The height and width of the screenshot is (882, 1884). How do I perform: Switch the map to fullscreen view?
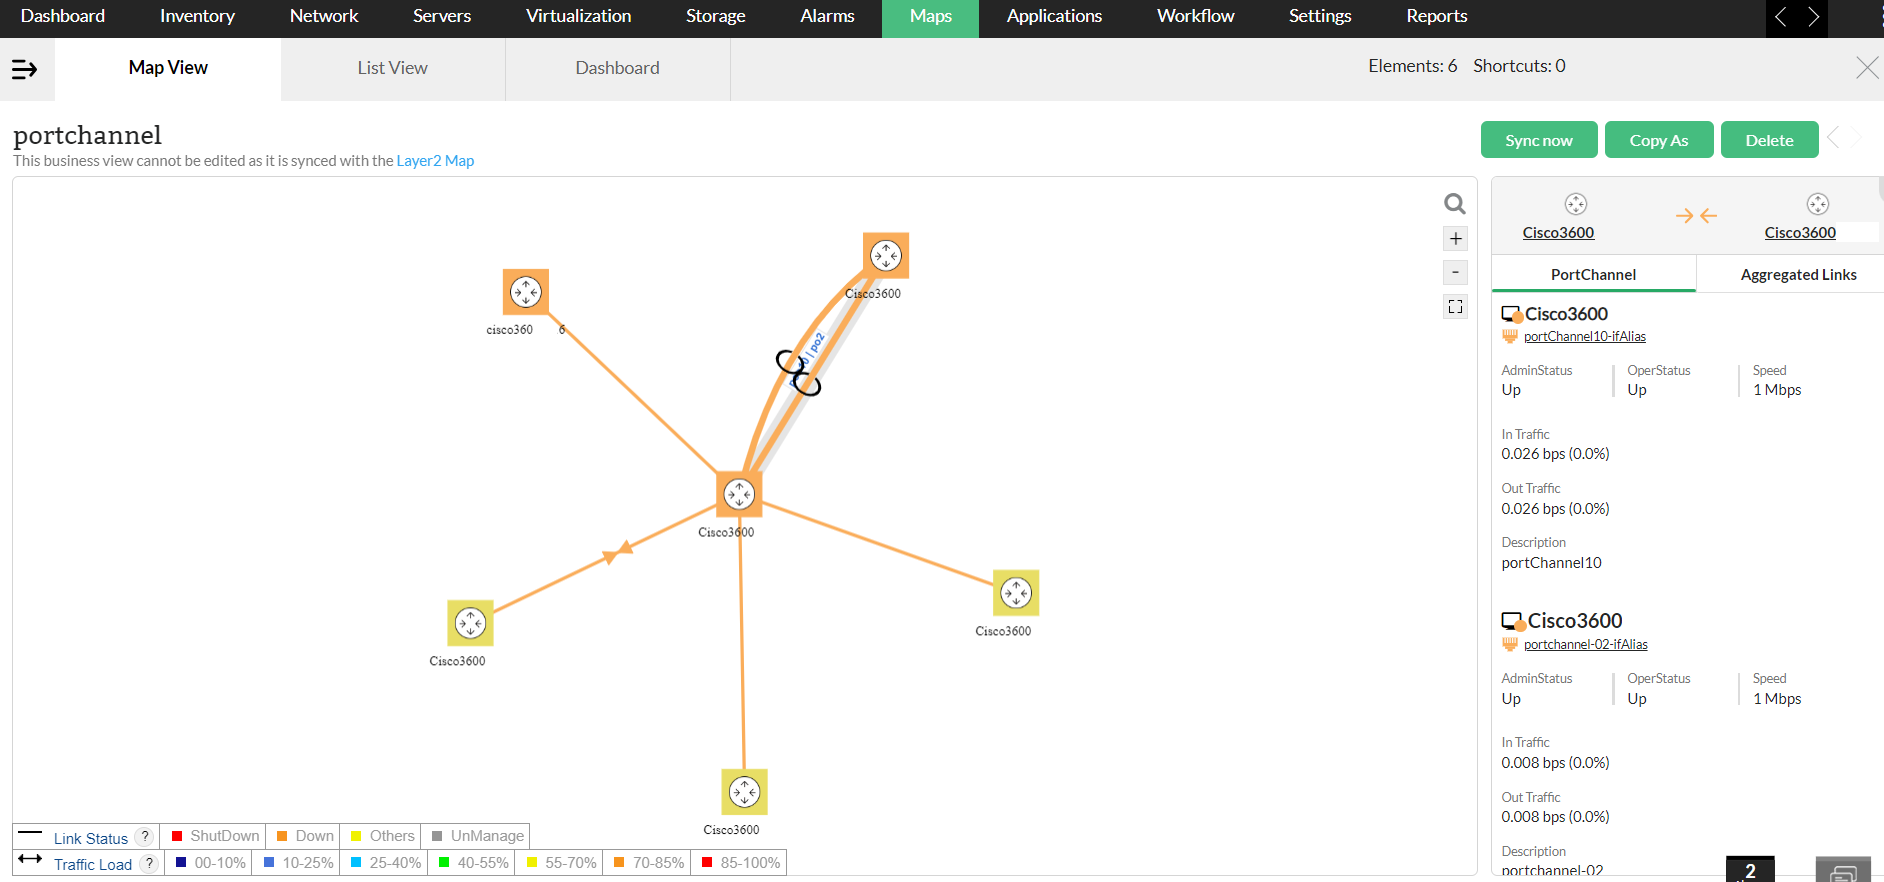click(1456, 307)
